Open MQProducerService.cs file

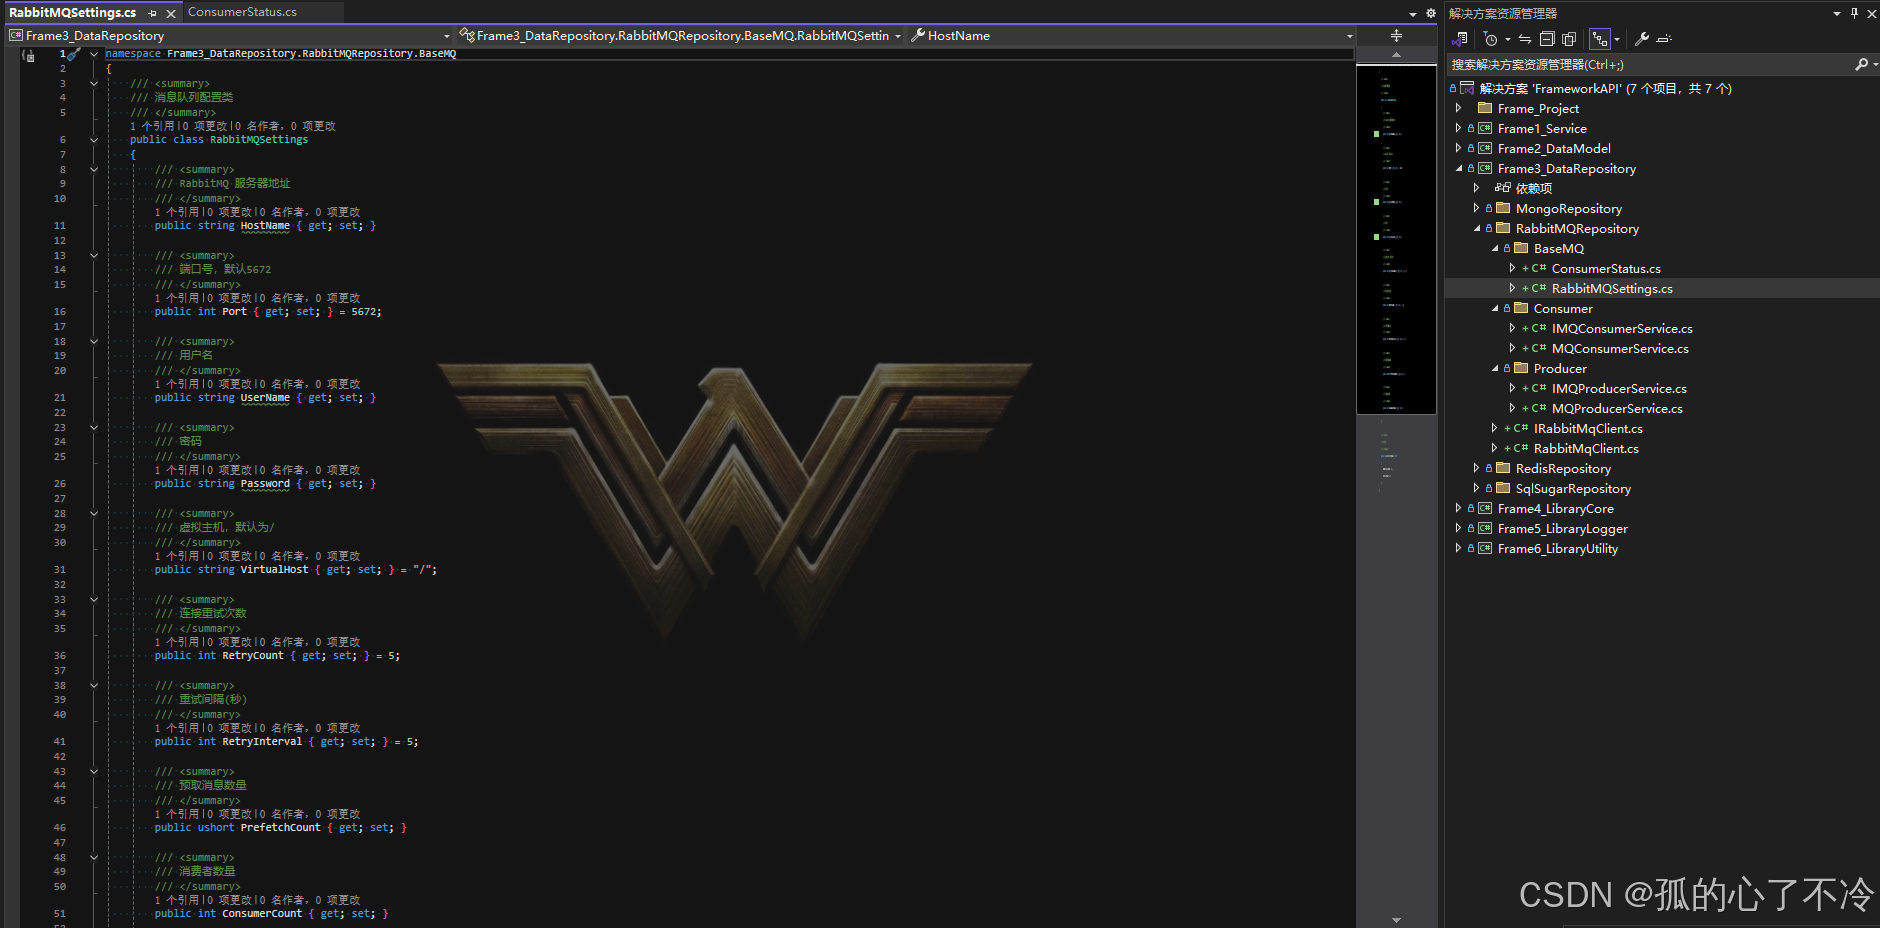pyautogui.click(x=1617, y=408)
